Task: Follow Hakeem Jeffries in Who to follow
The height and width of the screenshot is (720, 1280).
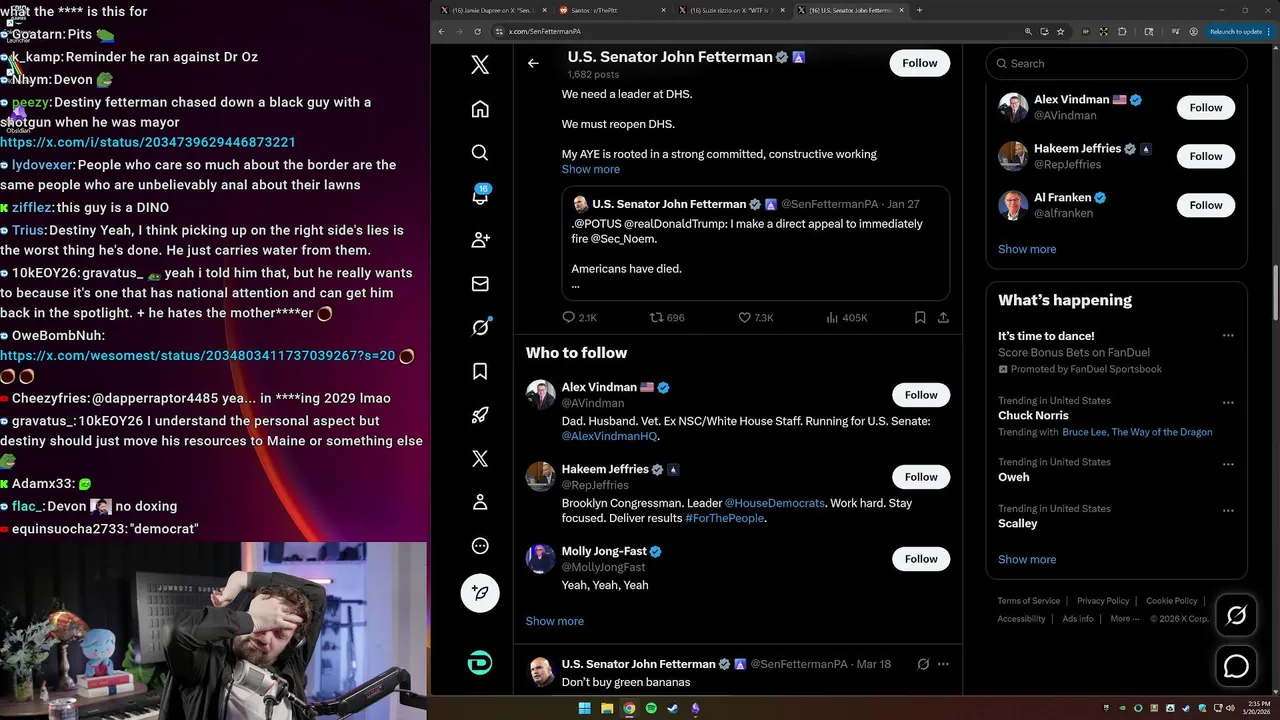Action: (921, 477)
